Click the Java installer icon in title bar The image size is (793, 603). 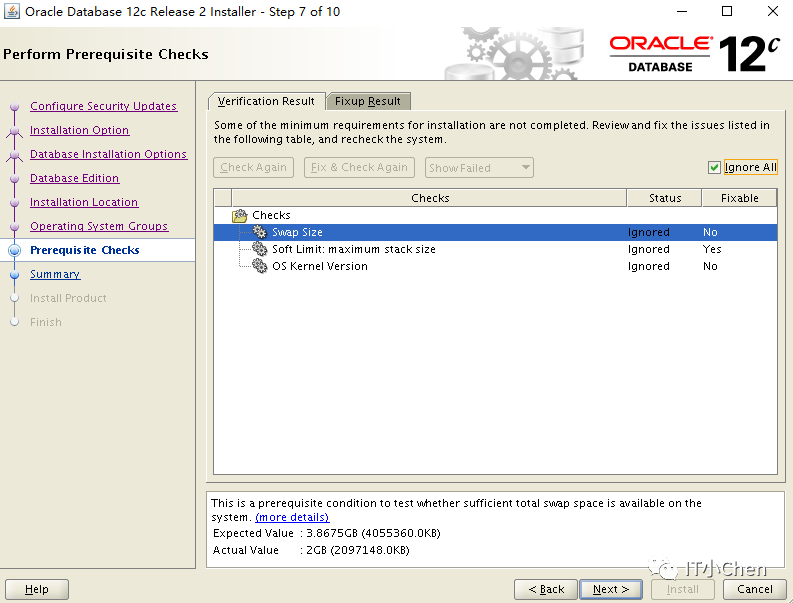pos(12,11)
